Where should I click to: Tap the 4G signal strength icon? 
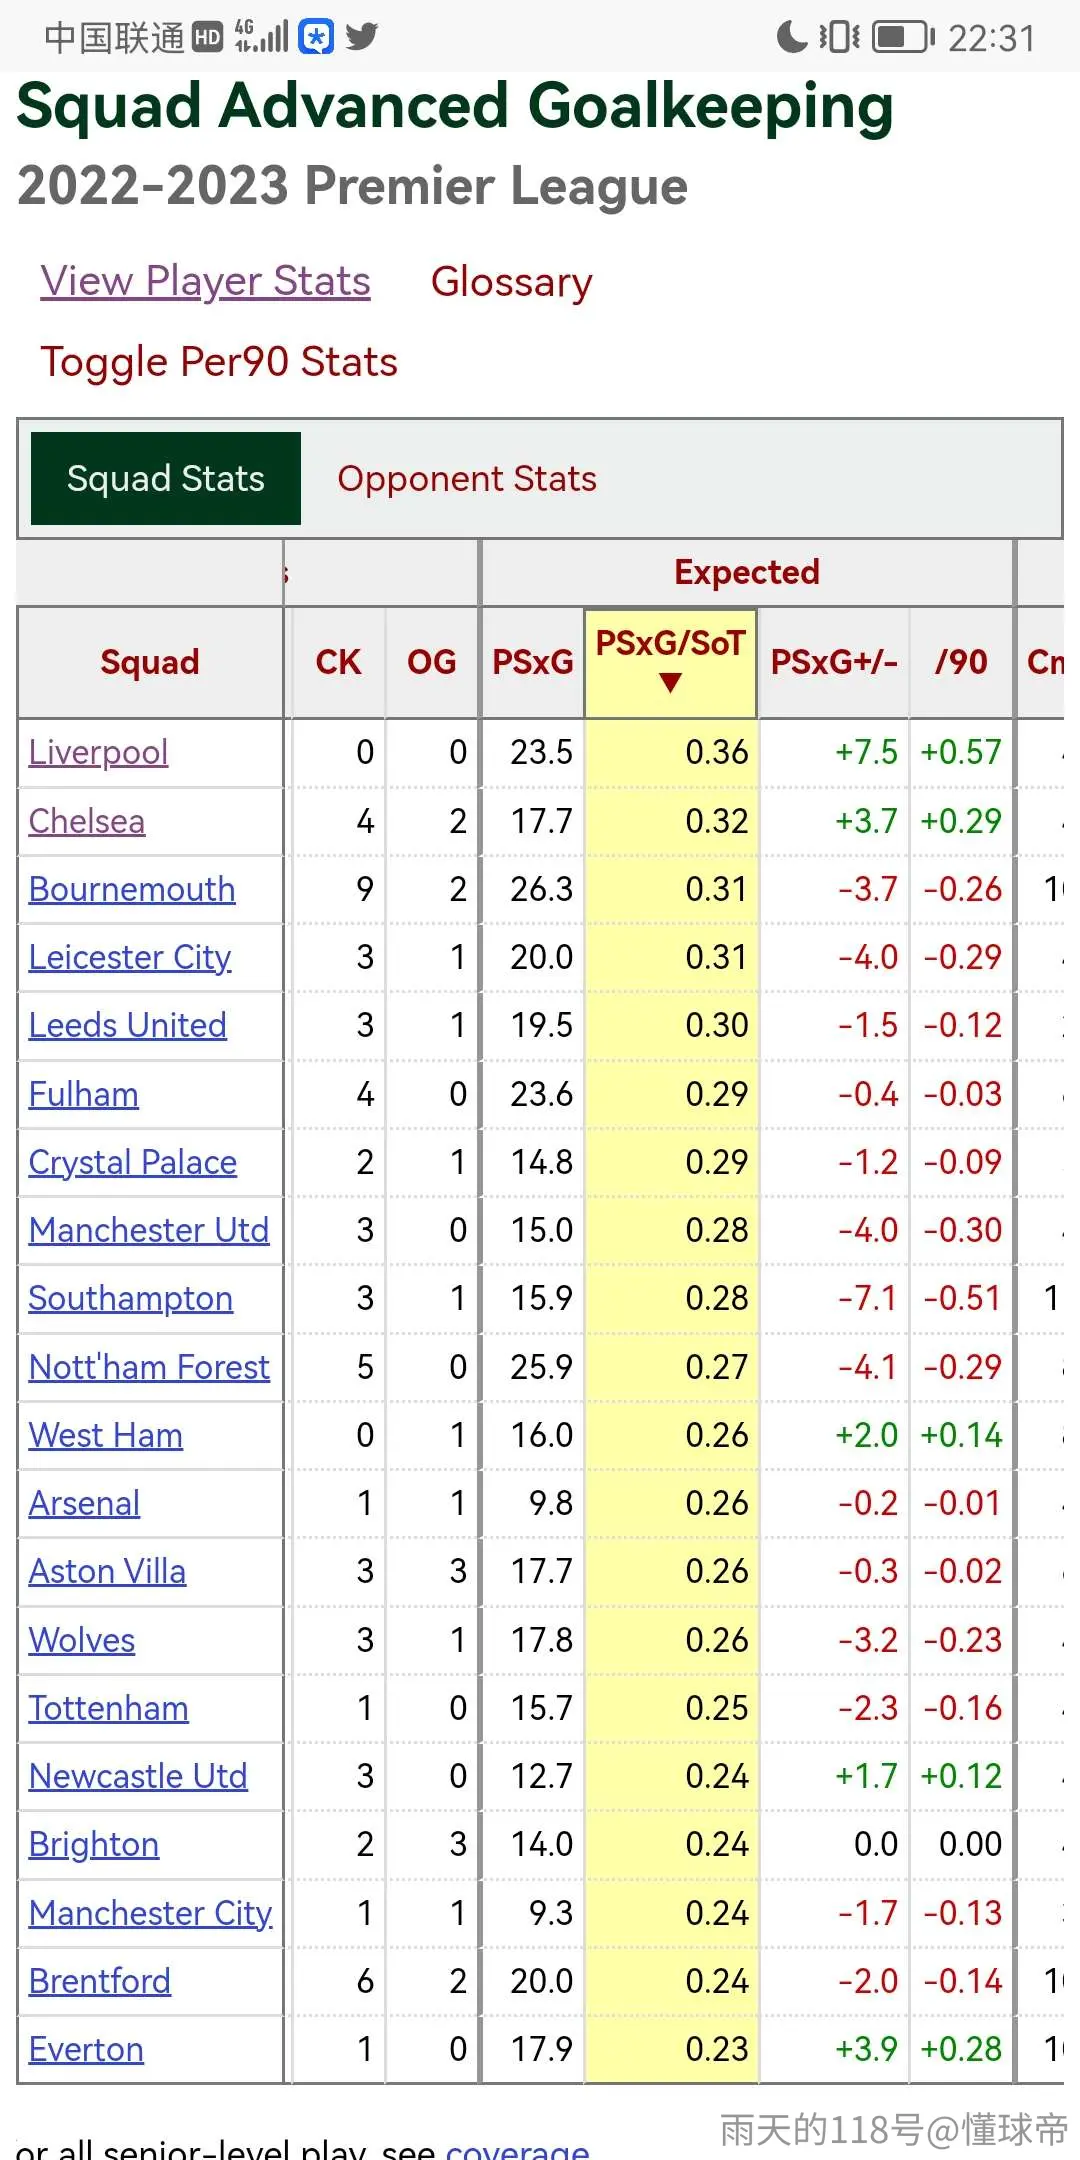tap(260, 36)
